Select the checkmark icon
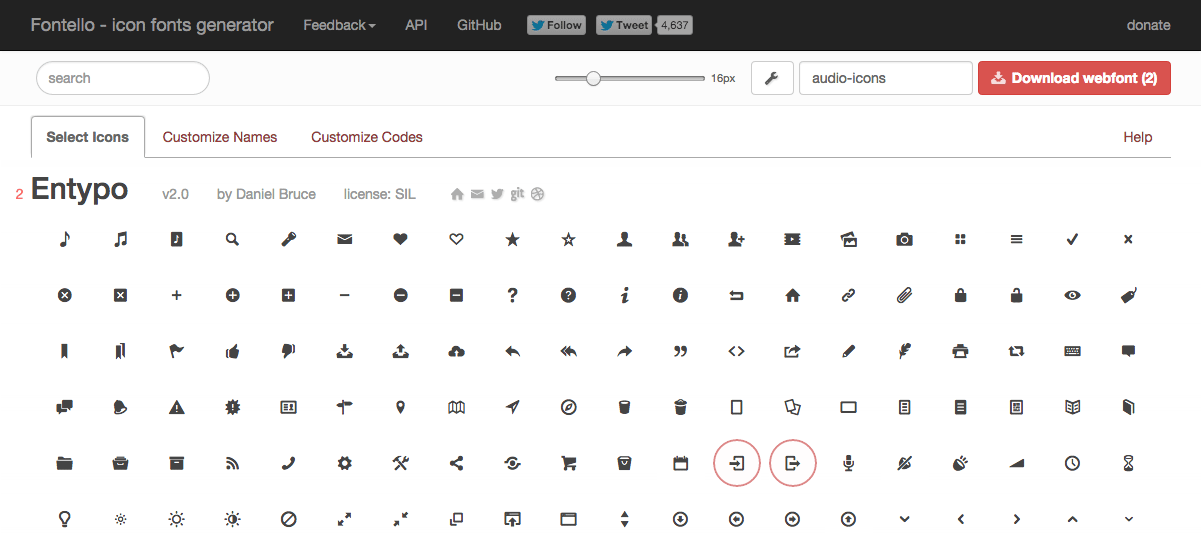The width and height of the screenshot is (1201, 548). 1073,239
